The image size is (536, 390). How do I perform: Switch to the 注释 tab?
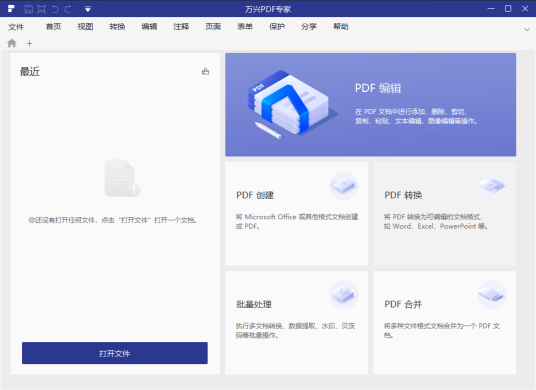(x=181, y=27)
